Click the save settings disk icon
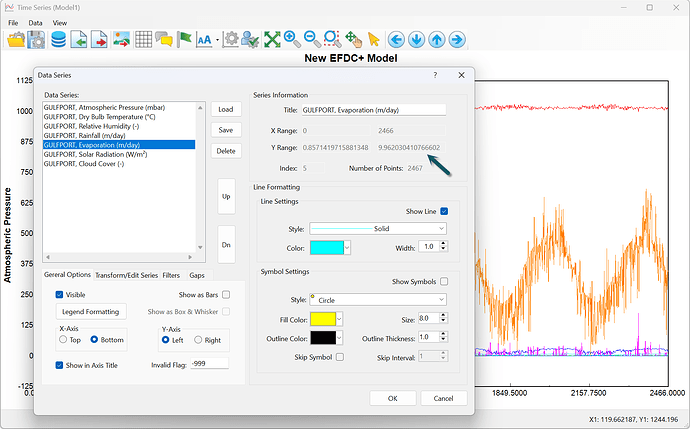Viewport: 690px width, 429px height. coord(36,40)
